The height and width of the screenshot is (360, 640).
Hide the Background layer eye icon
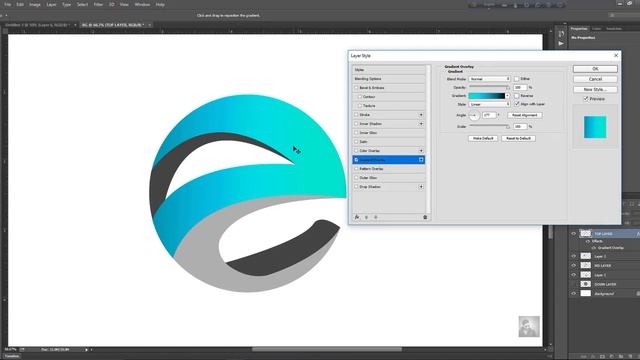click(573, 293)
